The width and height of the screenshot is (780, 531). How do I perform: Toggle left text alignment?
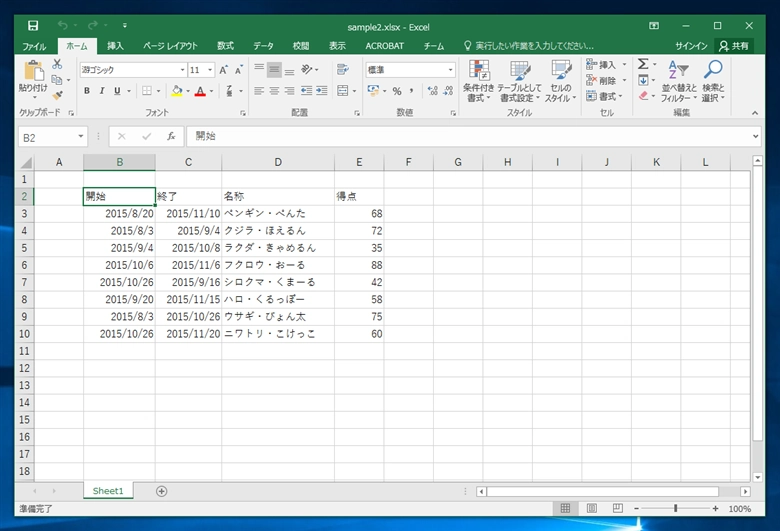click(259, 91)
